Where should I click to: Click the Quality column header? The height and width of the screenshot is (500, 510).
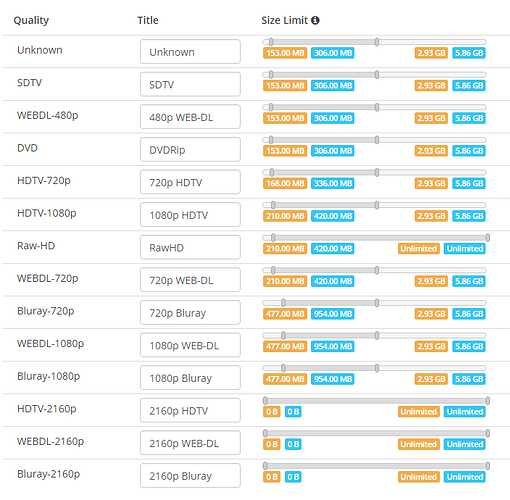click(x=31, y=20)
